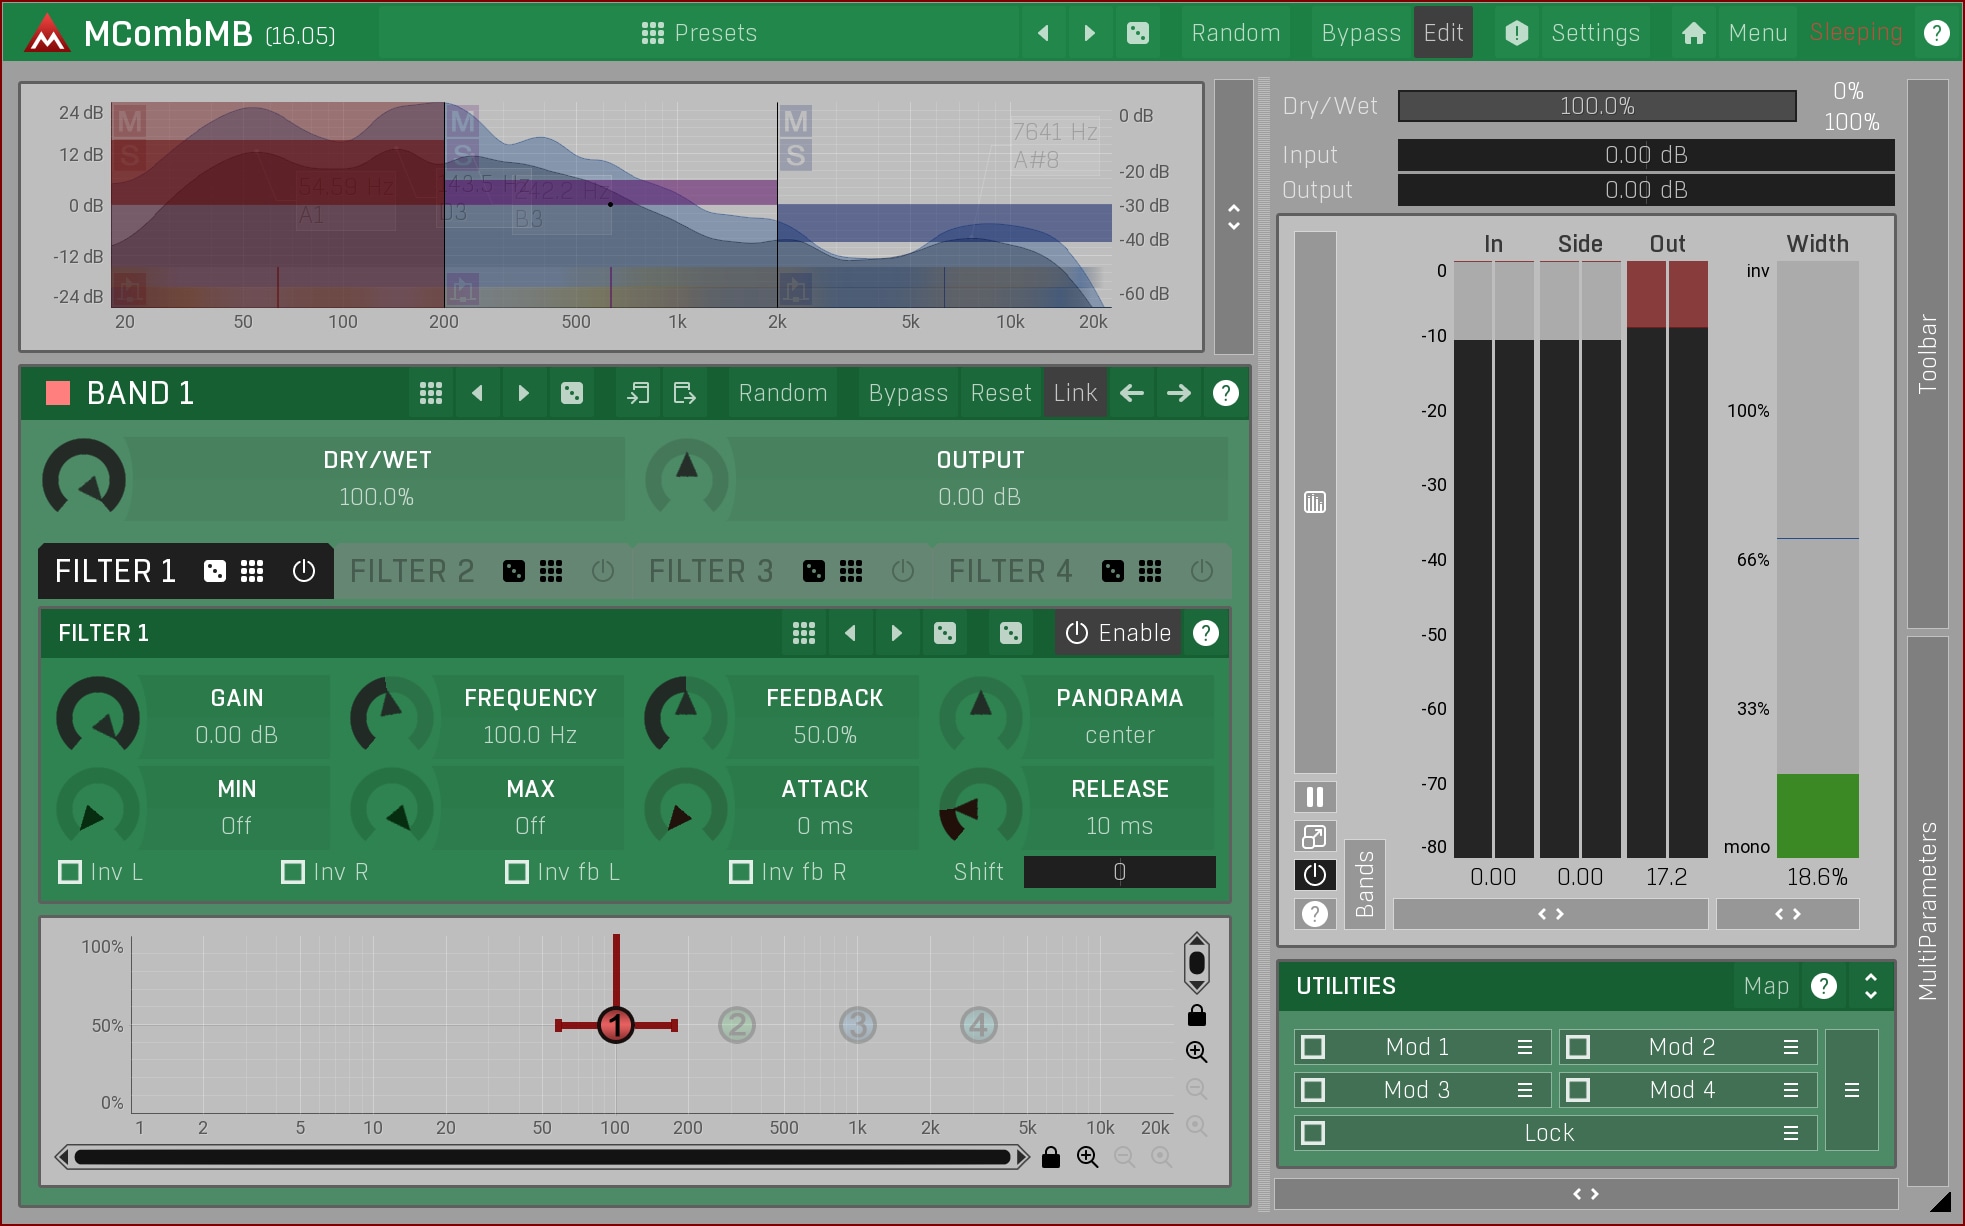
Task: Click the Shift value field
Action: pos(1120,872)
